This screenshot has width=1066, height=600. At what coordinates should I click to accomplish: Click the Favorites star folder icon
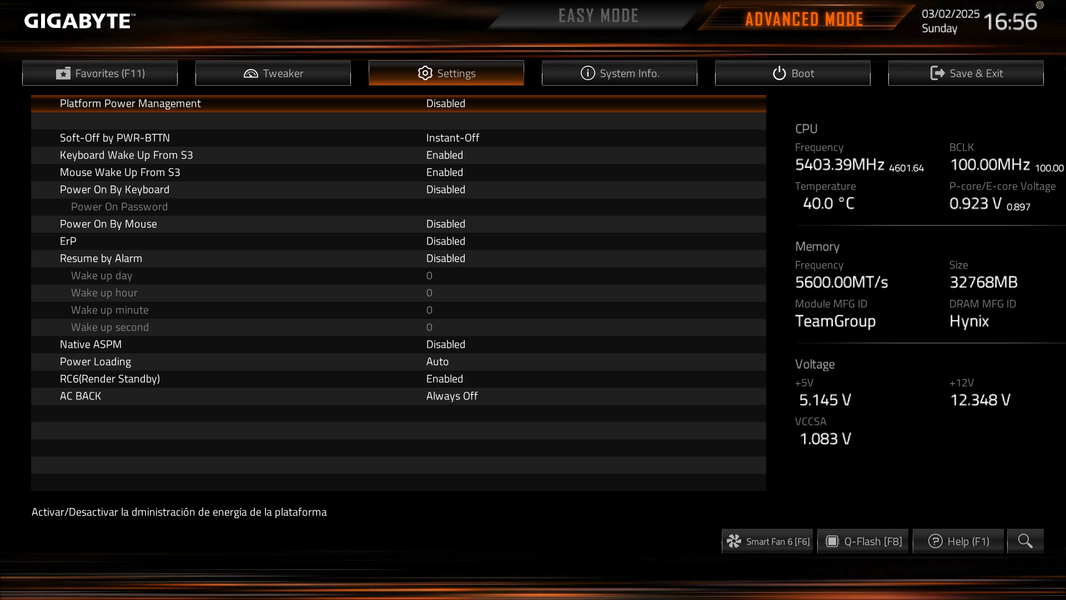pyautogui.click(x=63, y=73)
